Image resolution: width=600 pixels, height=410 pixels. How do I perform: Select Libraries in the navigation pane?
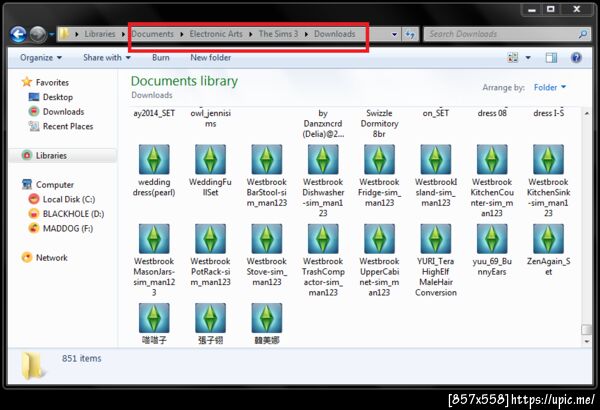(51, 155)
